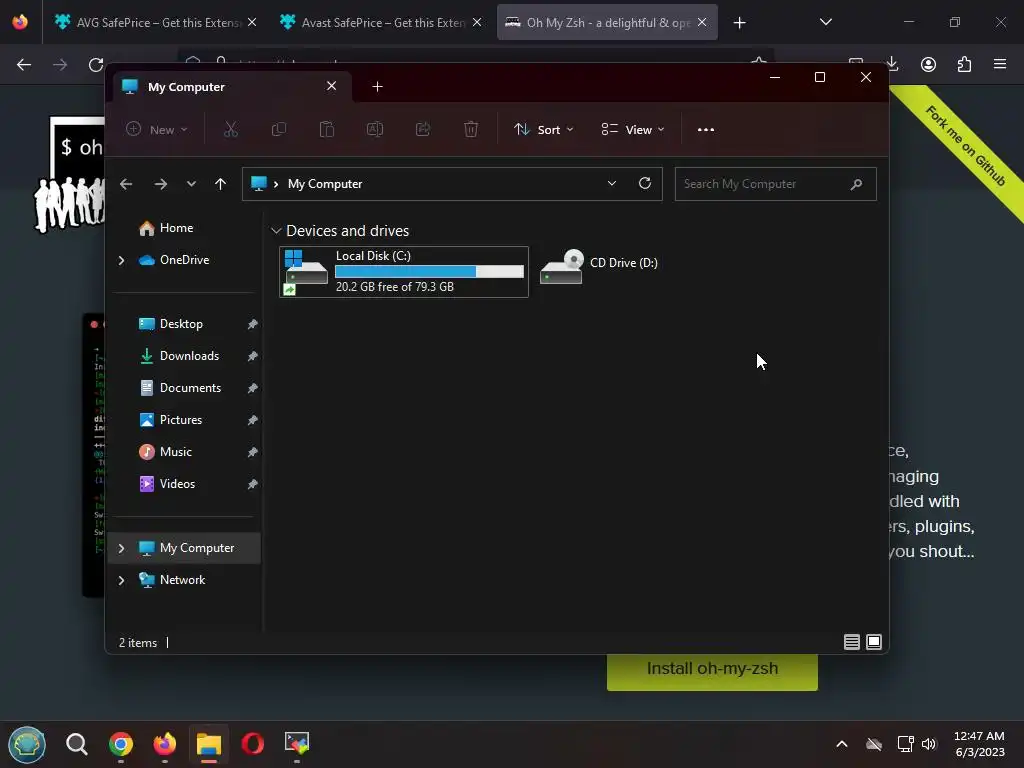The image size is (1024, 768).
Task: Click the pin icon next to Videos
Action: pos(252,484)
